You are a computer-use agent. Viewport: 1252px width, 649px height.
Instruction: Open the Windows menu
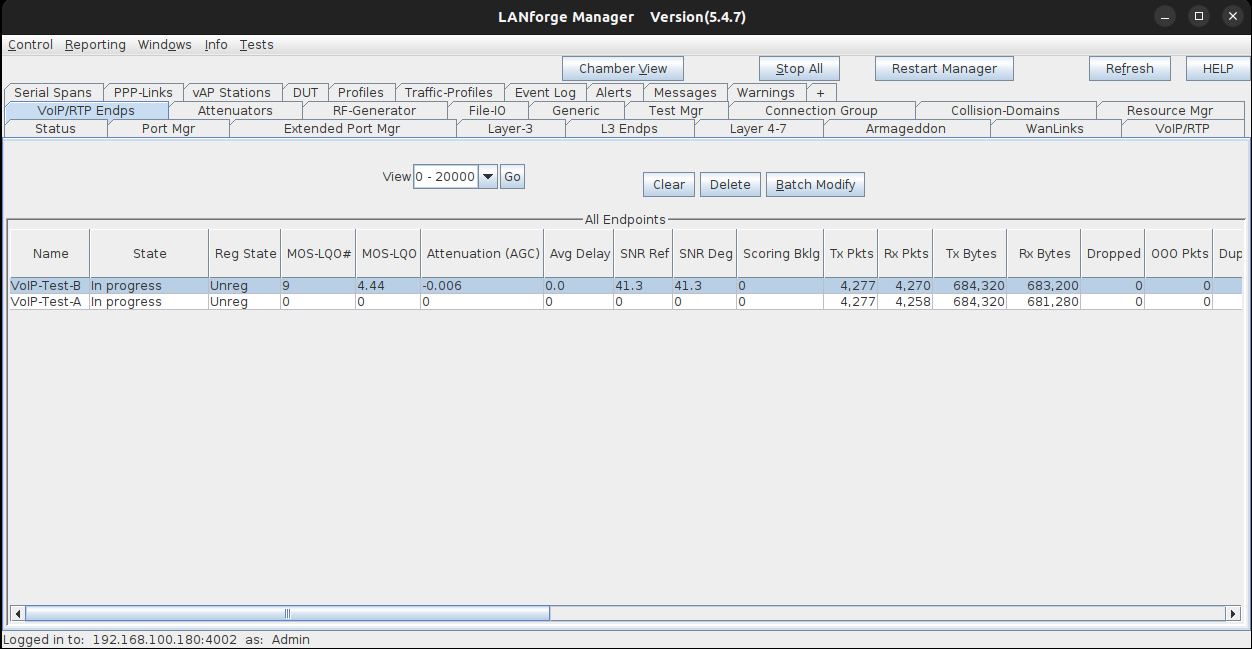(x=164, y=45)
